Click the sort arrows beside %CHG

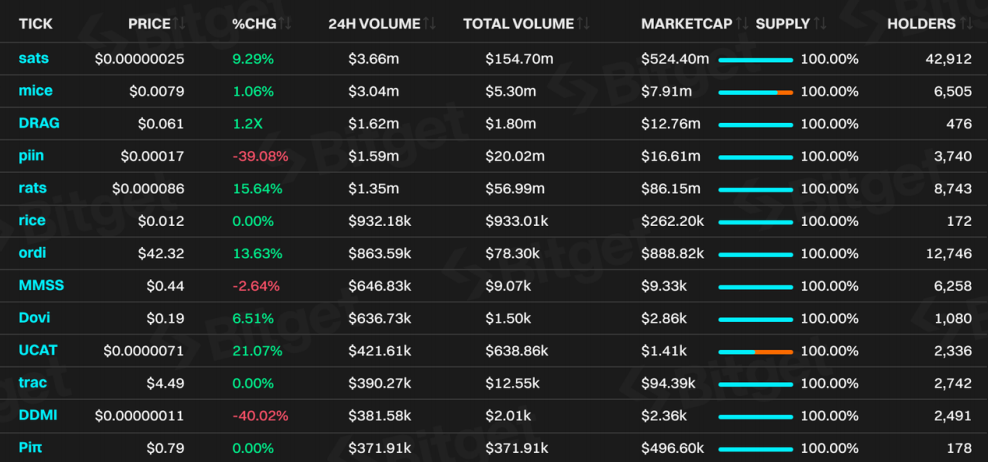(x=285, y=23)
